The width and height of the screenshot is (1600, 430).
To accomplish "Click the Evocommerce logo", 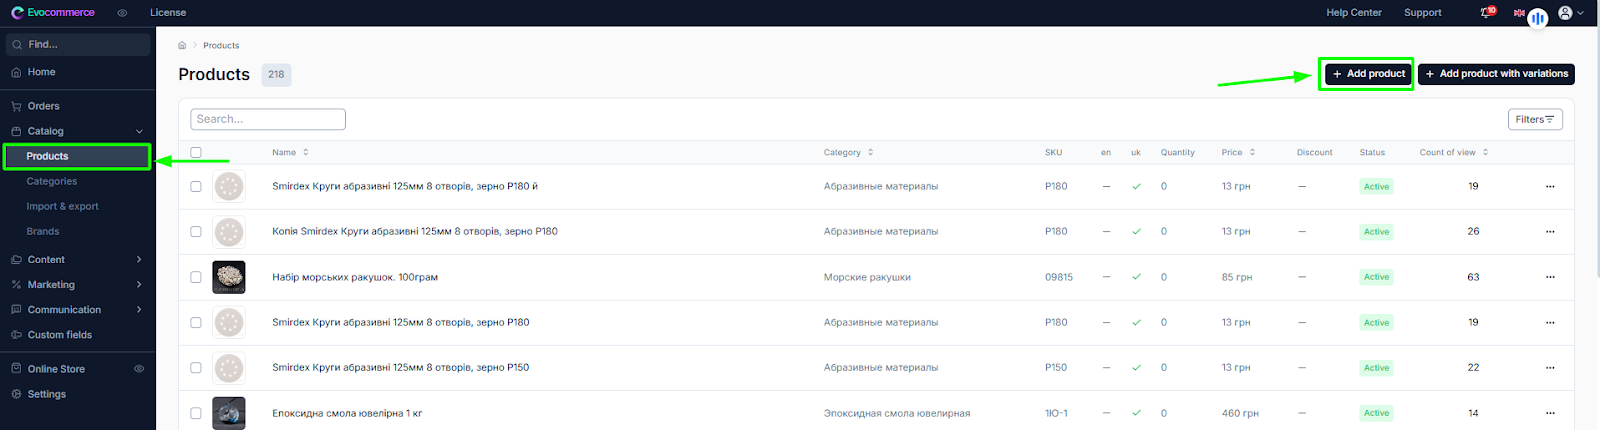I will click(53, 12).
